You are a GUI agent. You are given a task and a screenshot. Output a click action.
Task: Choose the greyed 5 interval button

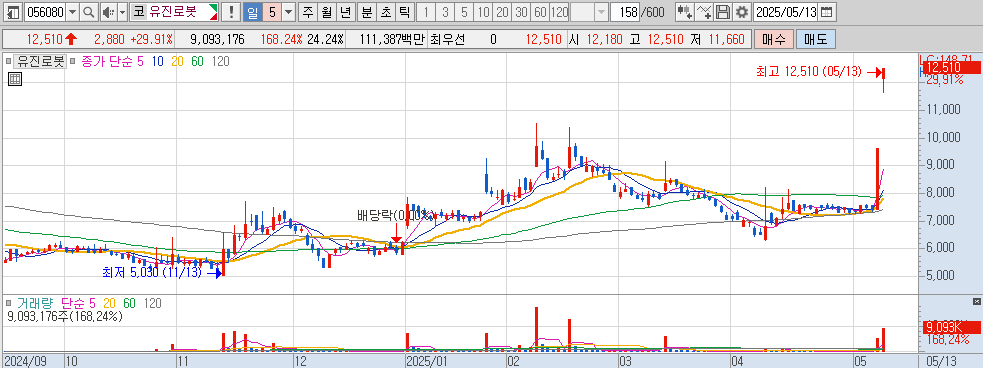pos(464,11)
